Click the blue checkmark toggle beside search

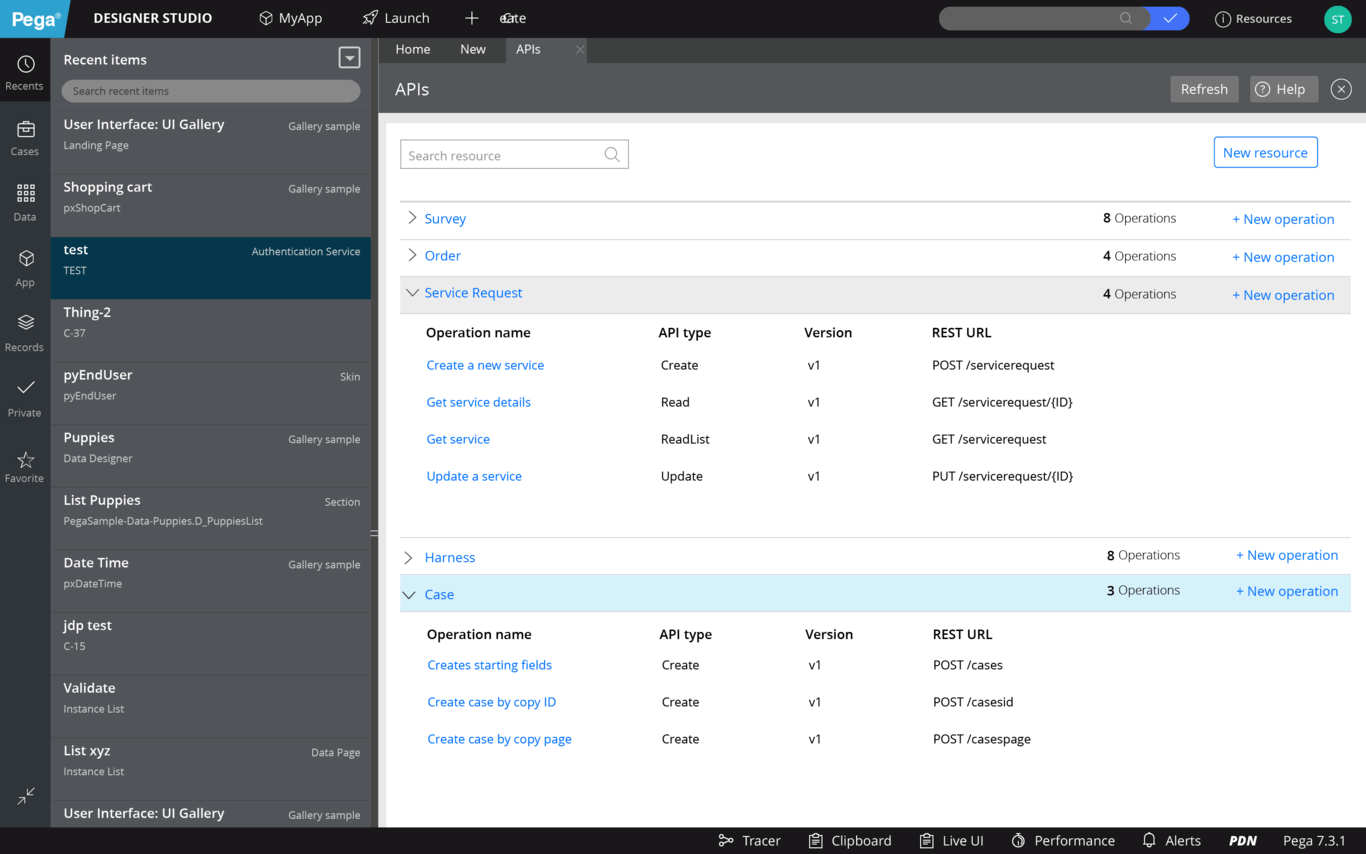click(x=1169, y=18)
